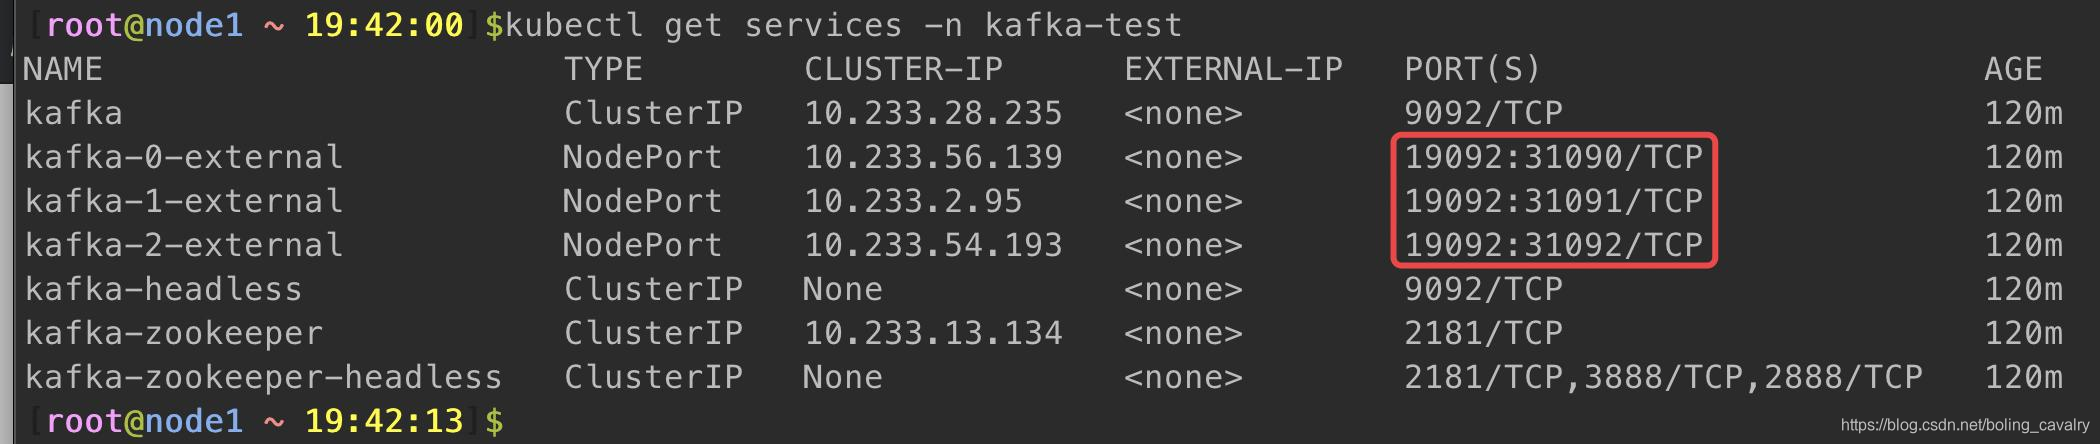Click the 19092:31090/TCP port entry

point(1553,157)
